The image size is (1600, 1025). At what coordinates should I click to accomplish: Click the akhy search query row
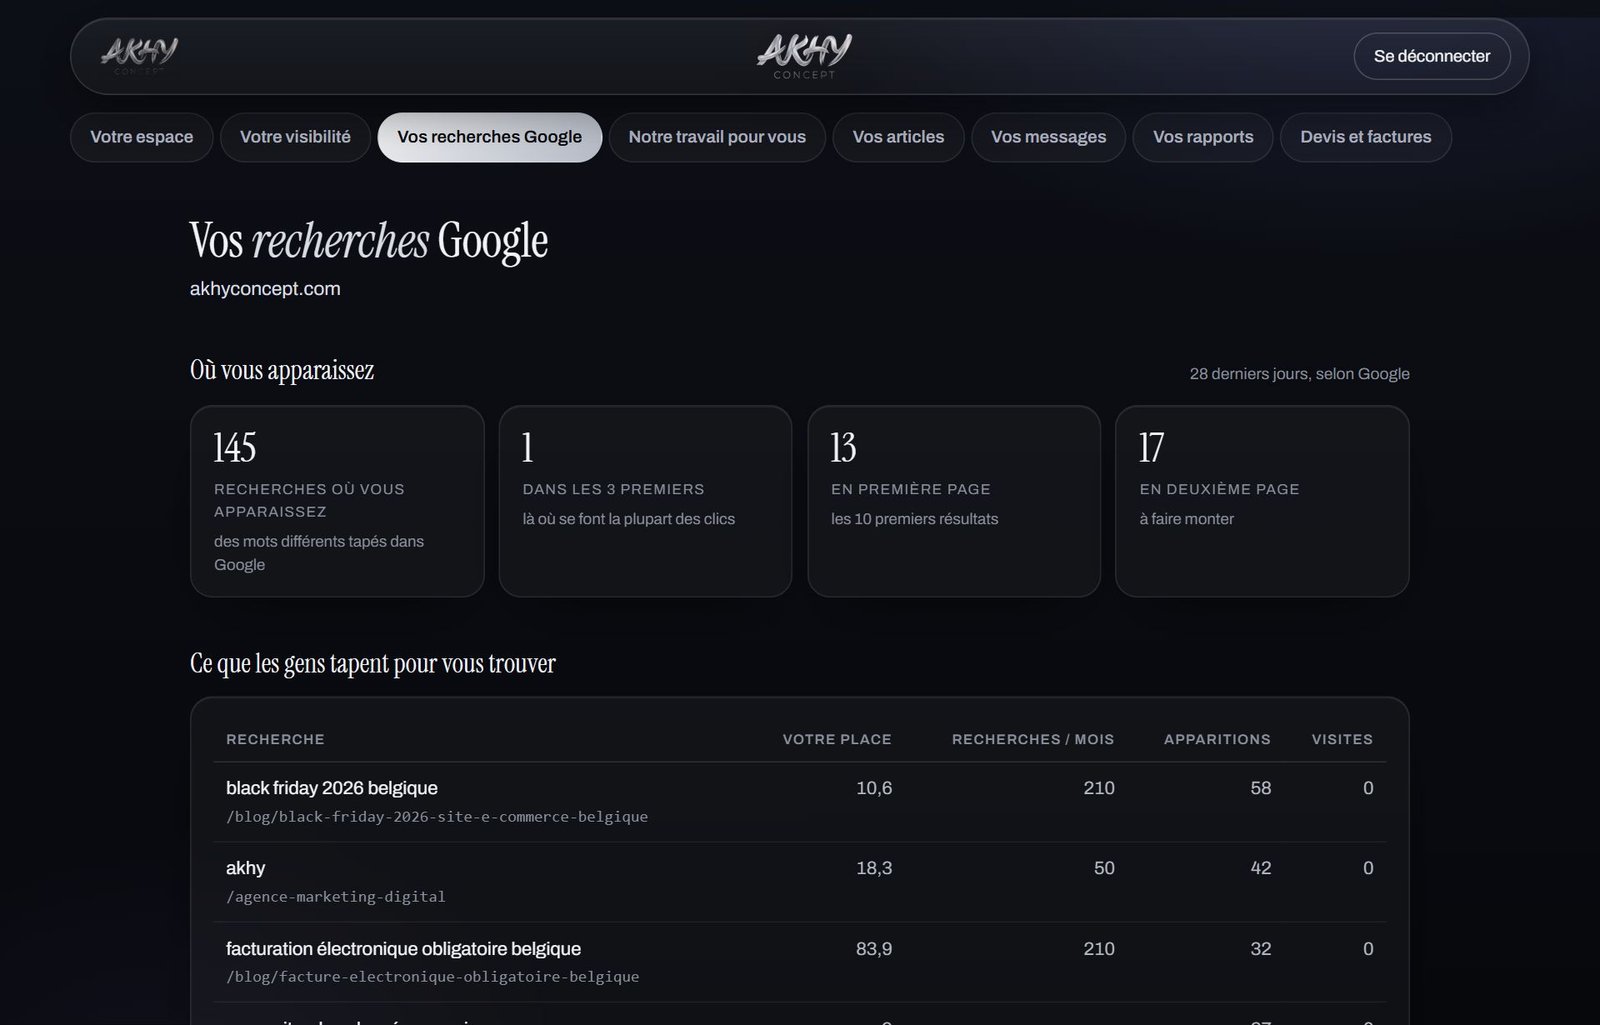point(800,882)
